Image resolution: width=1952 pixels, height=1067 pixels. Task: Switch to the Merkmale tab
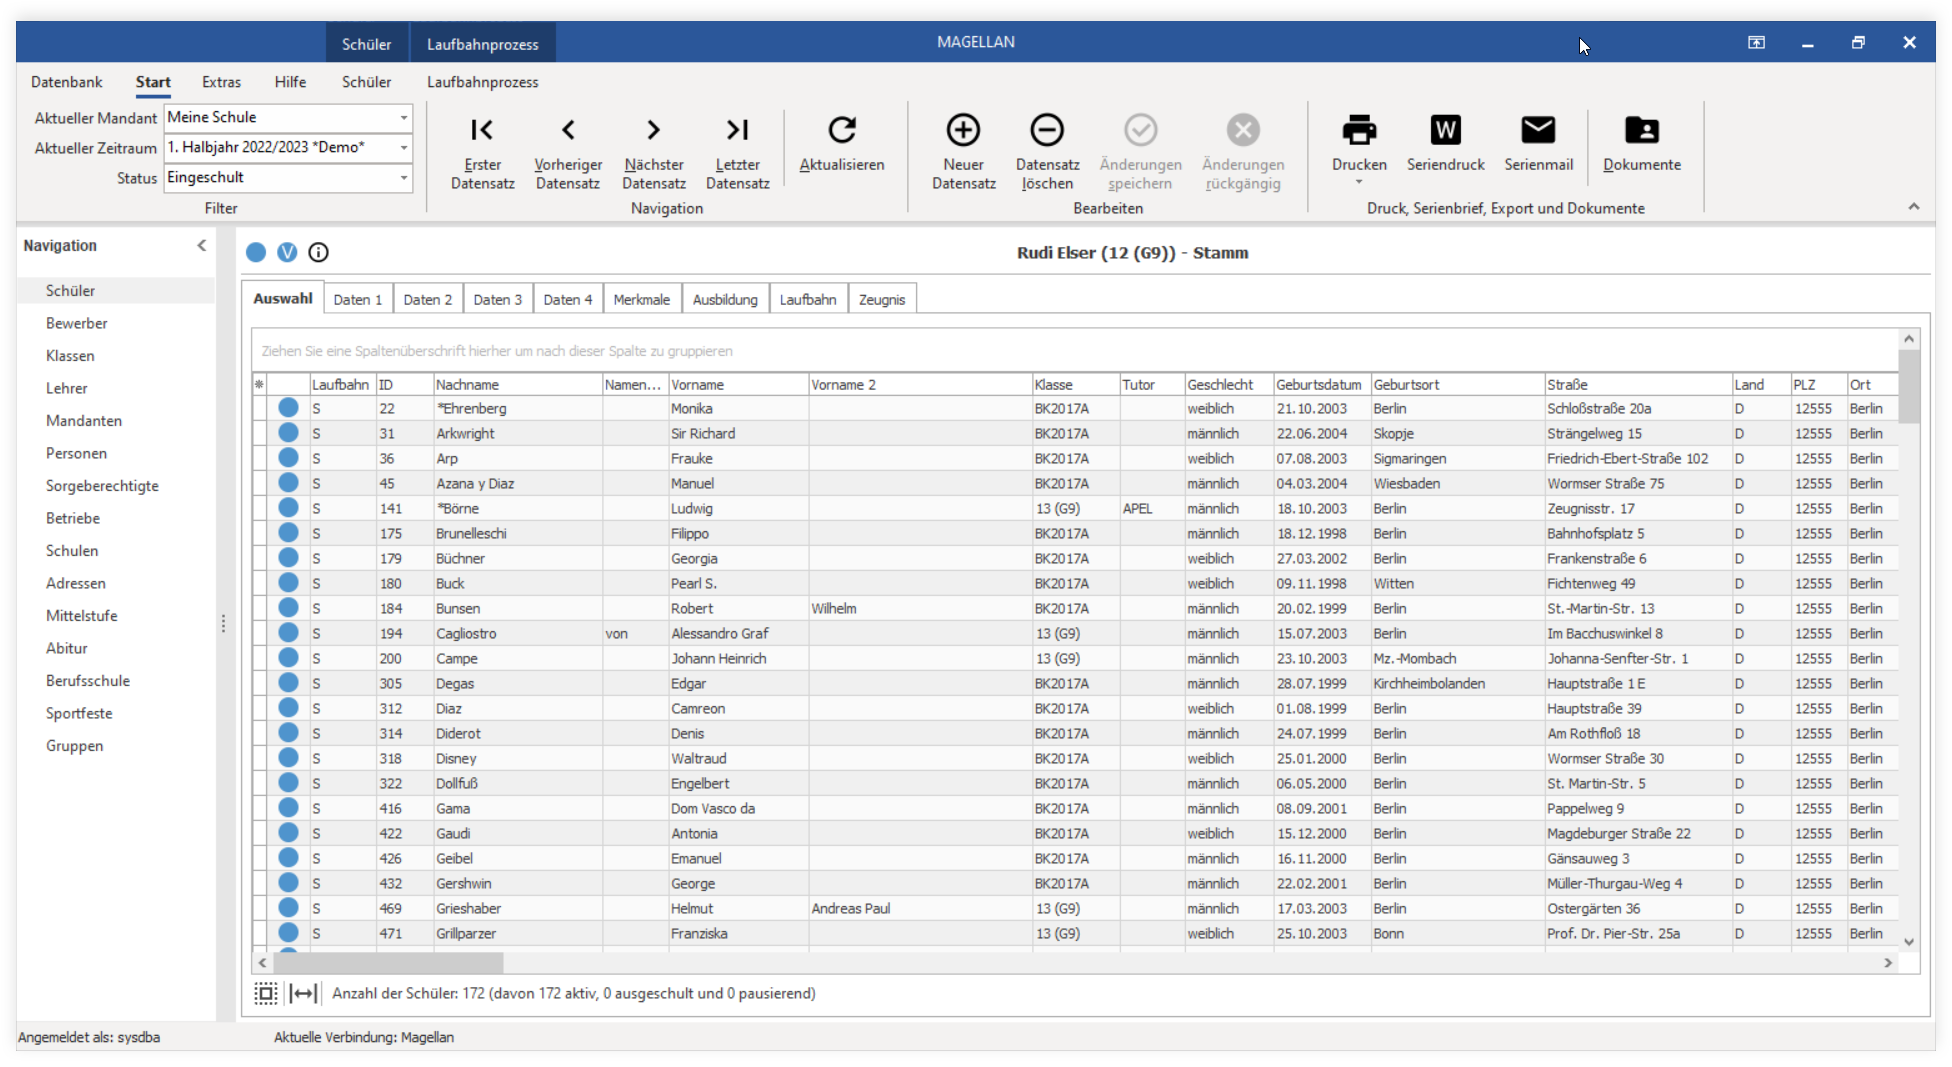coord(641,300)
